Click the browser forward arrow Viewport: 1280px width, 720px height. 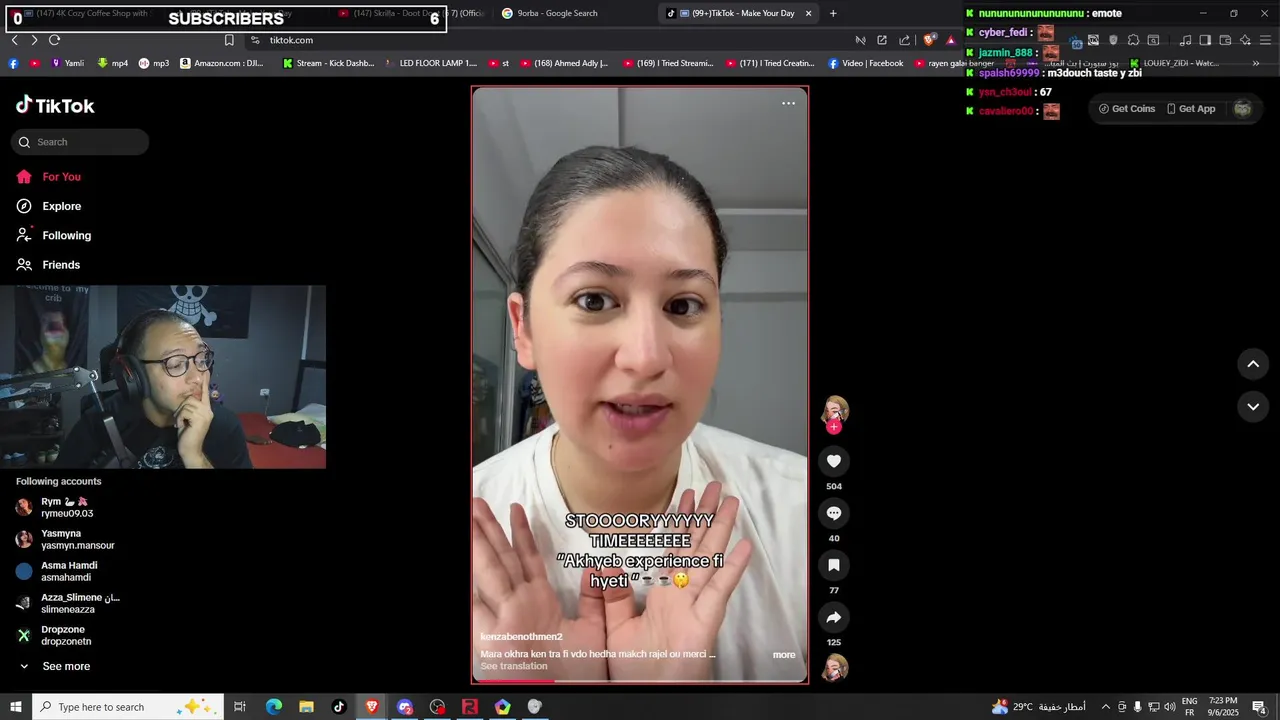pyautogui.click(x=34, y=40)
